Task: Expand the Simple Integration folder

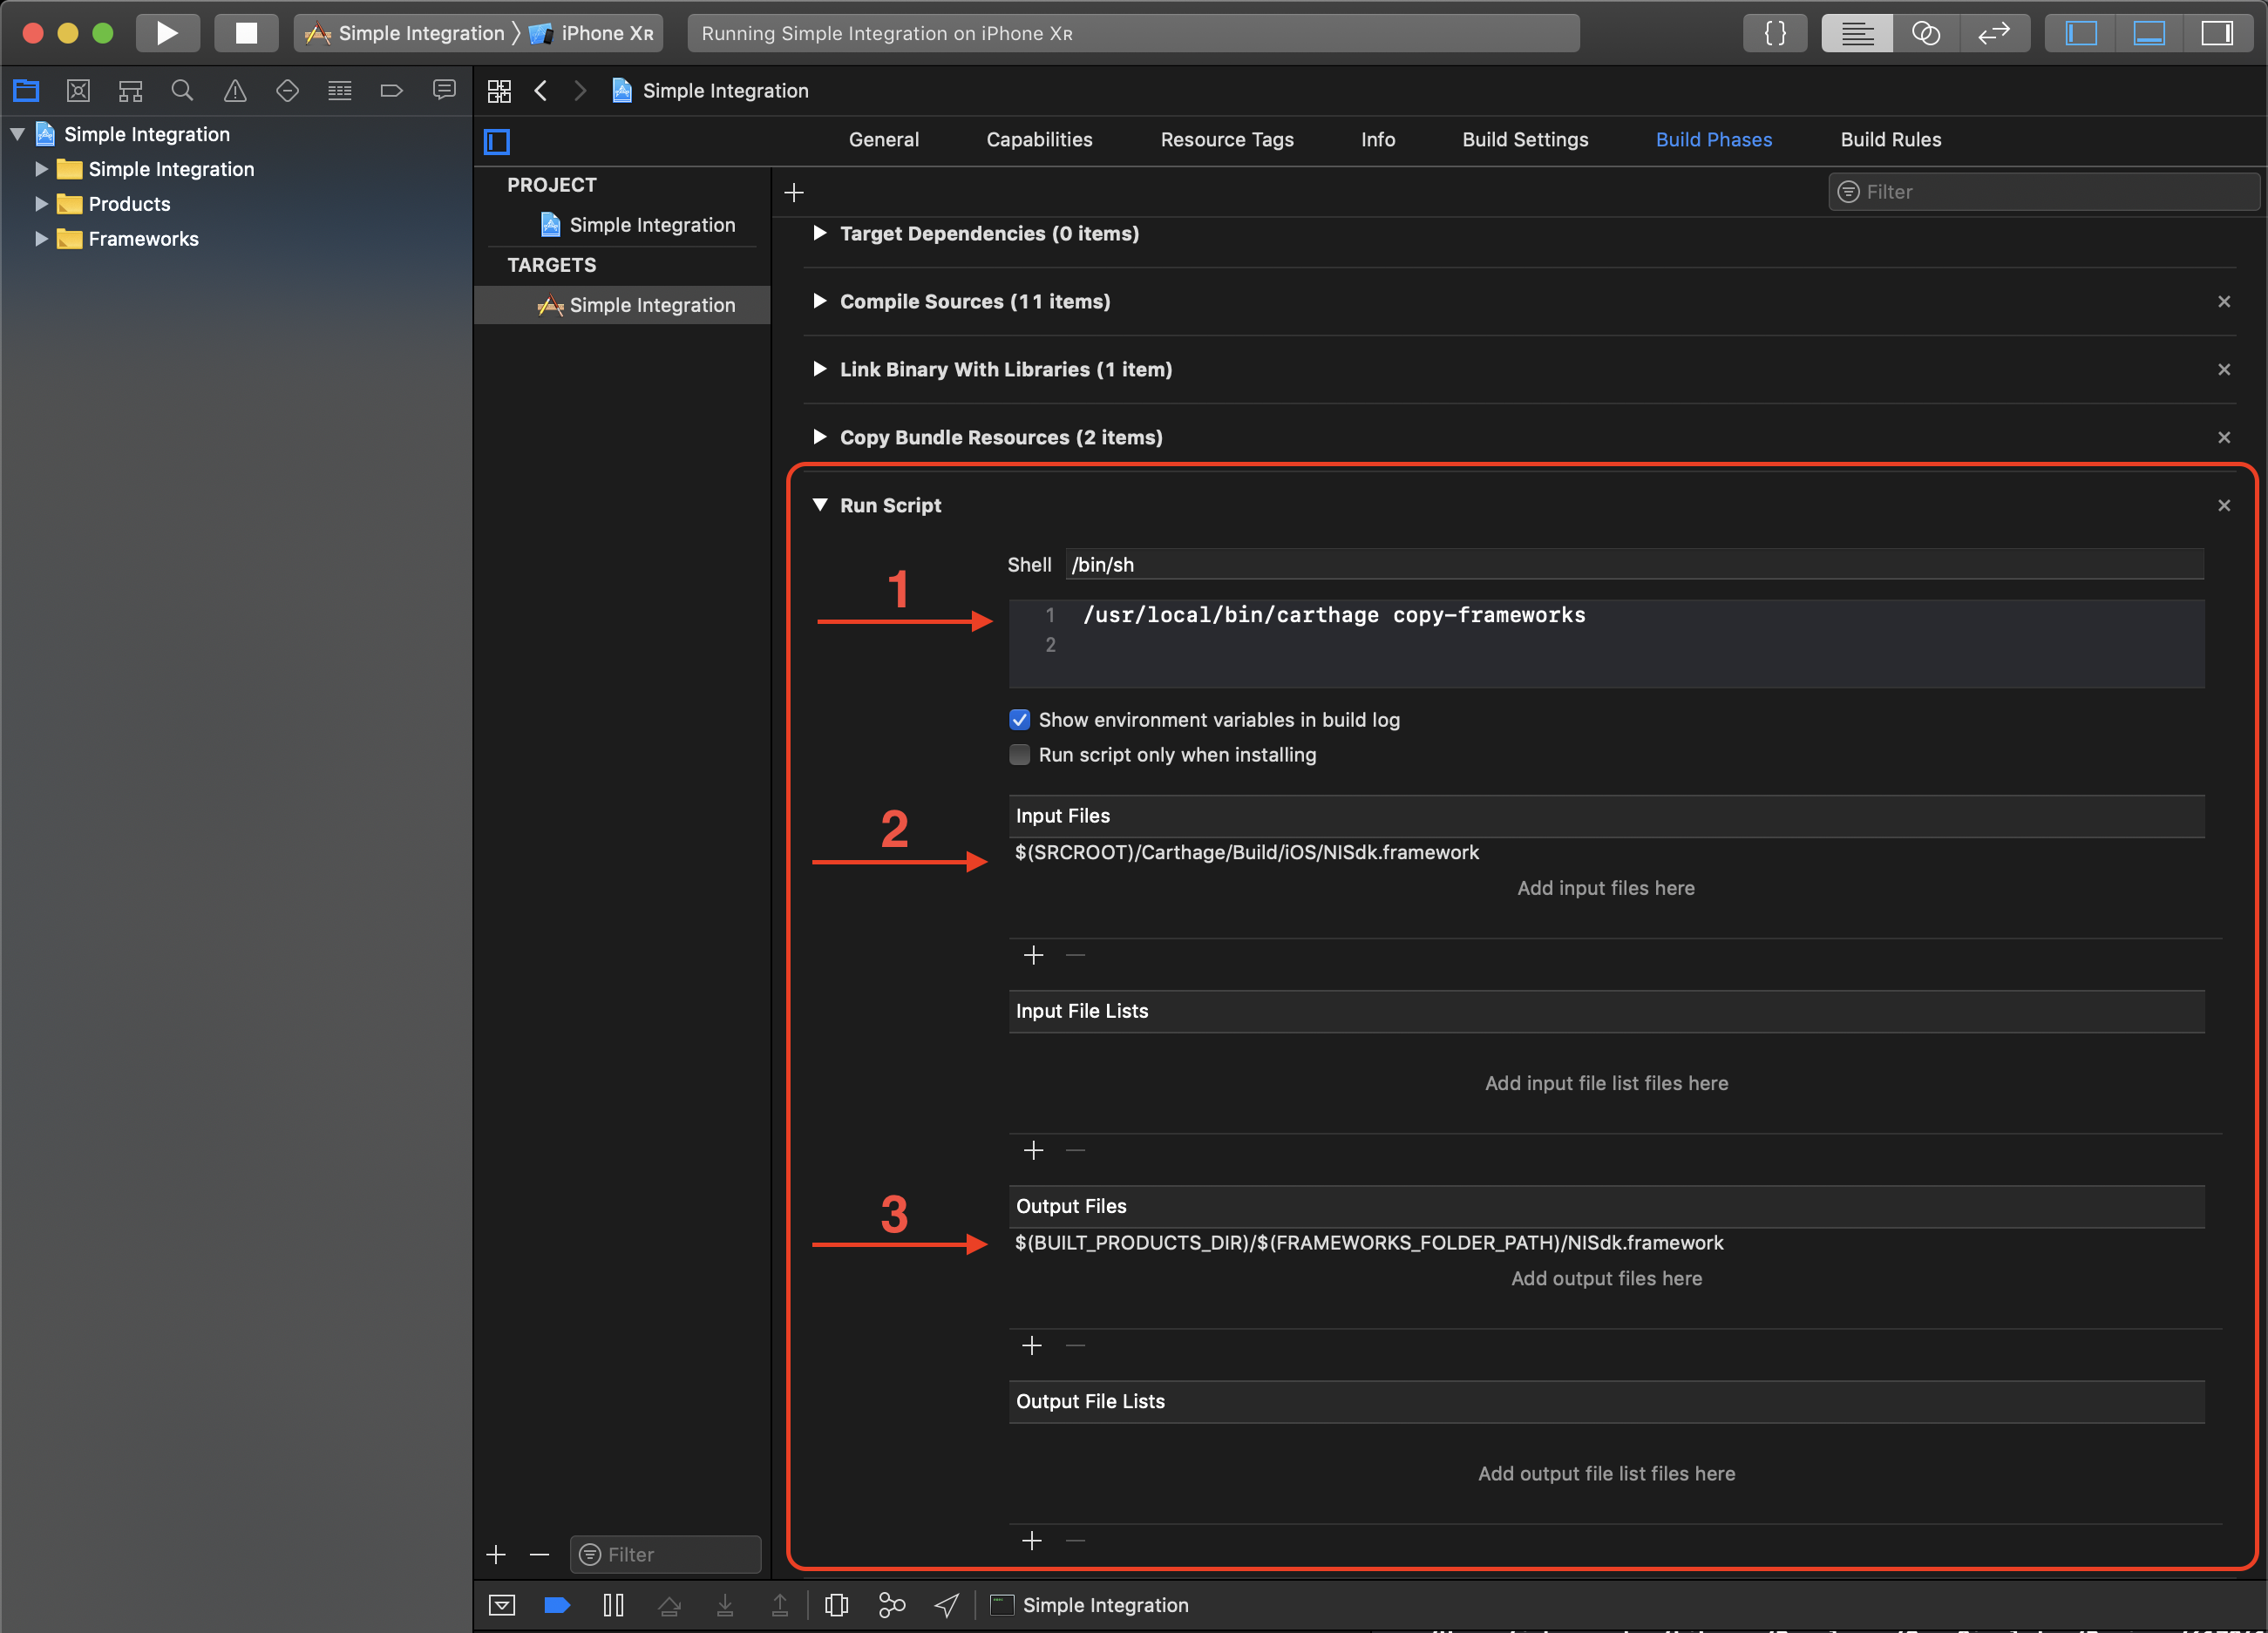Action: pos(42,169)
